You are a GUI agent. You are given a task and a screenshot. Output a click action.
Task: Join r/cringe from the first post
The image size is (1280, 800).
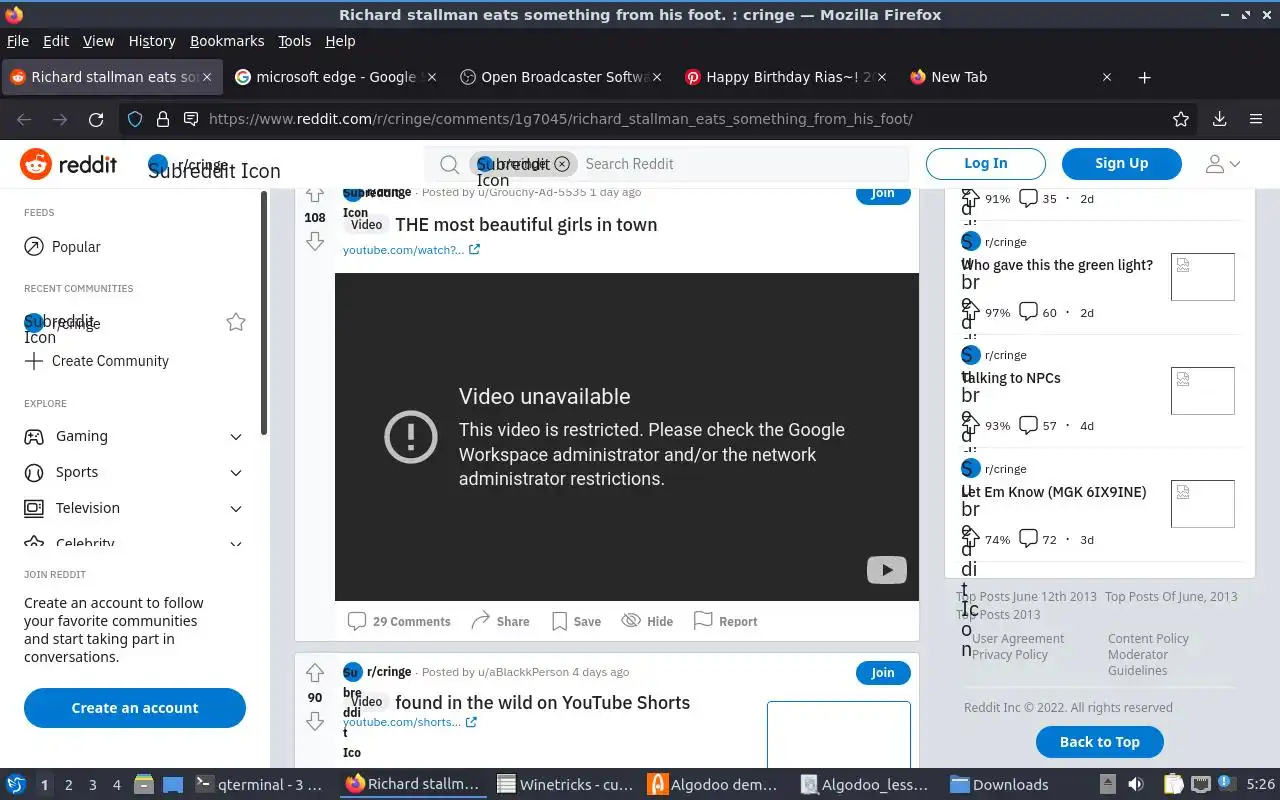click(883, 194)
